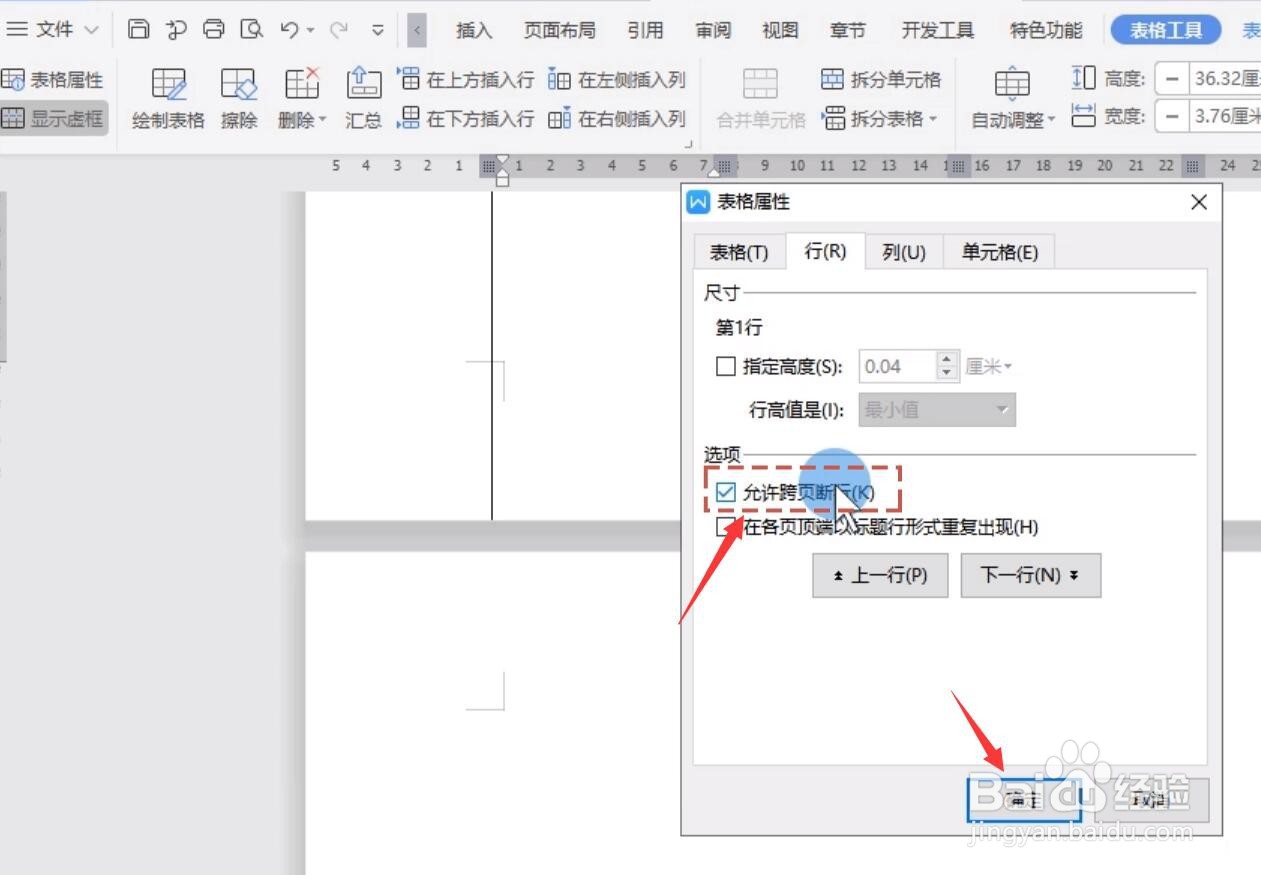Screen dimensions: 1261x875
Task: Uncheck 允许跨页断行 allow row break across pages
Action: [724, 491]
